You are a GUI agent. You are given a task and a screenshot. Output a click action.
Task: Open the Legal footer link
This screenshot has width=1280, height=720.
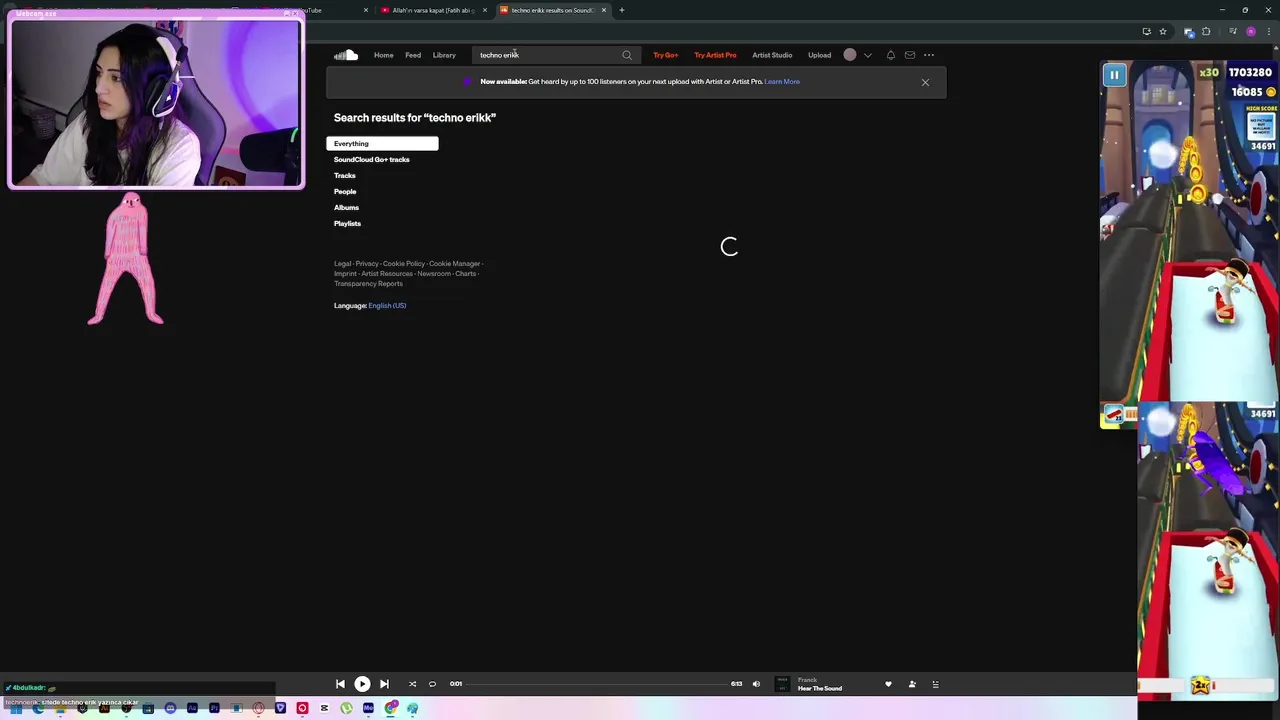point(342,264)
